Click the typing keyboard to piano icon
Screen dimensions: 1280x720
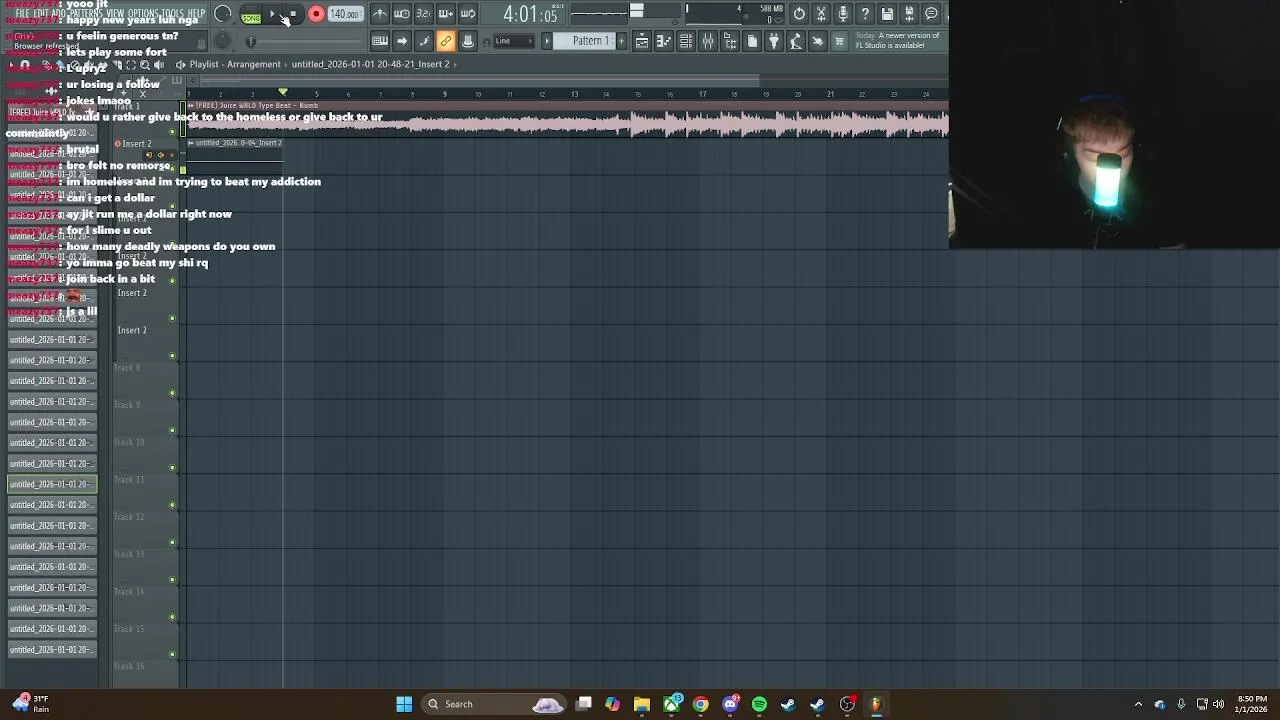(380, 41)
